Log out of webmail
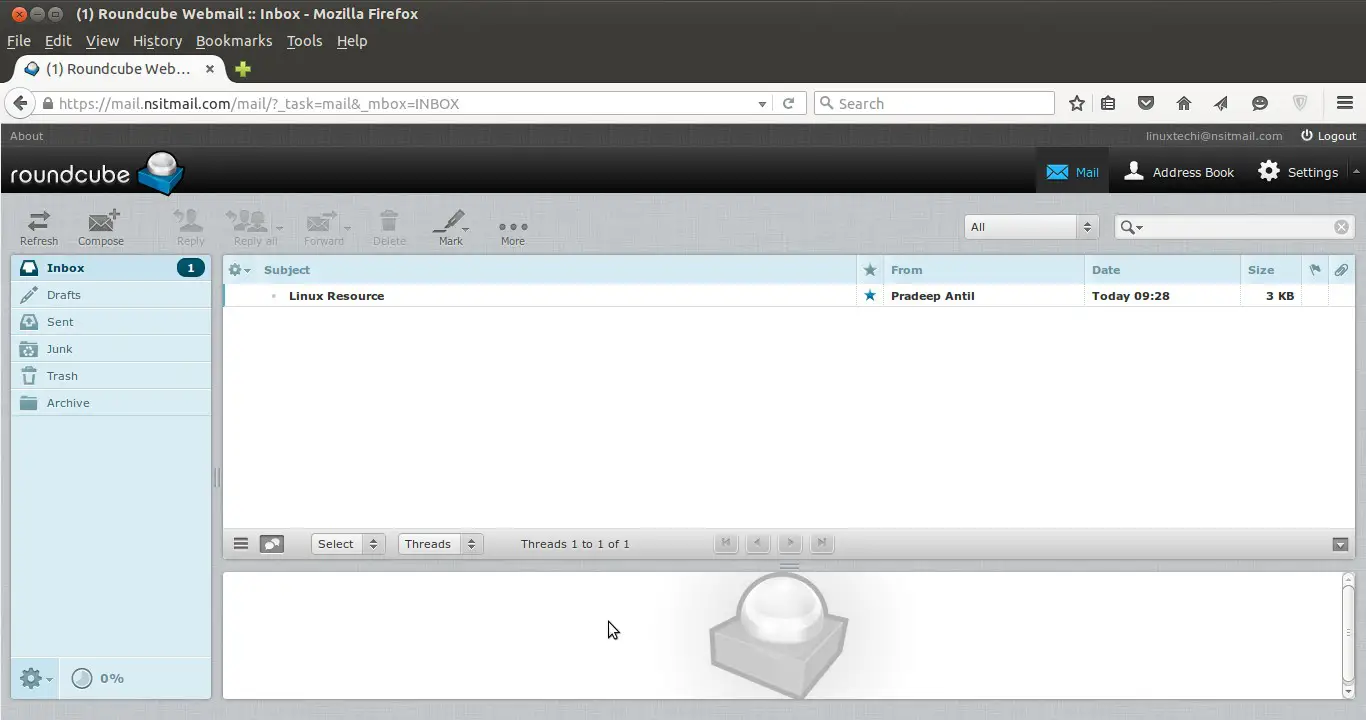This screenshot has width=1366, height=720. (x=1328, y=136)
